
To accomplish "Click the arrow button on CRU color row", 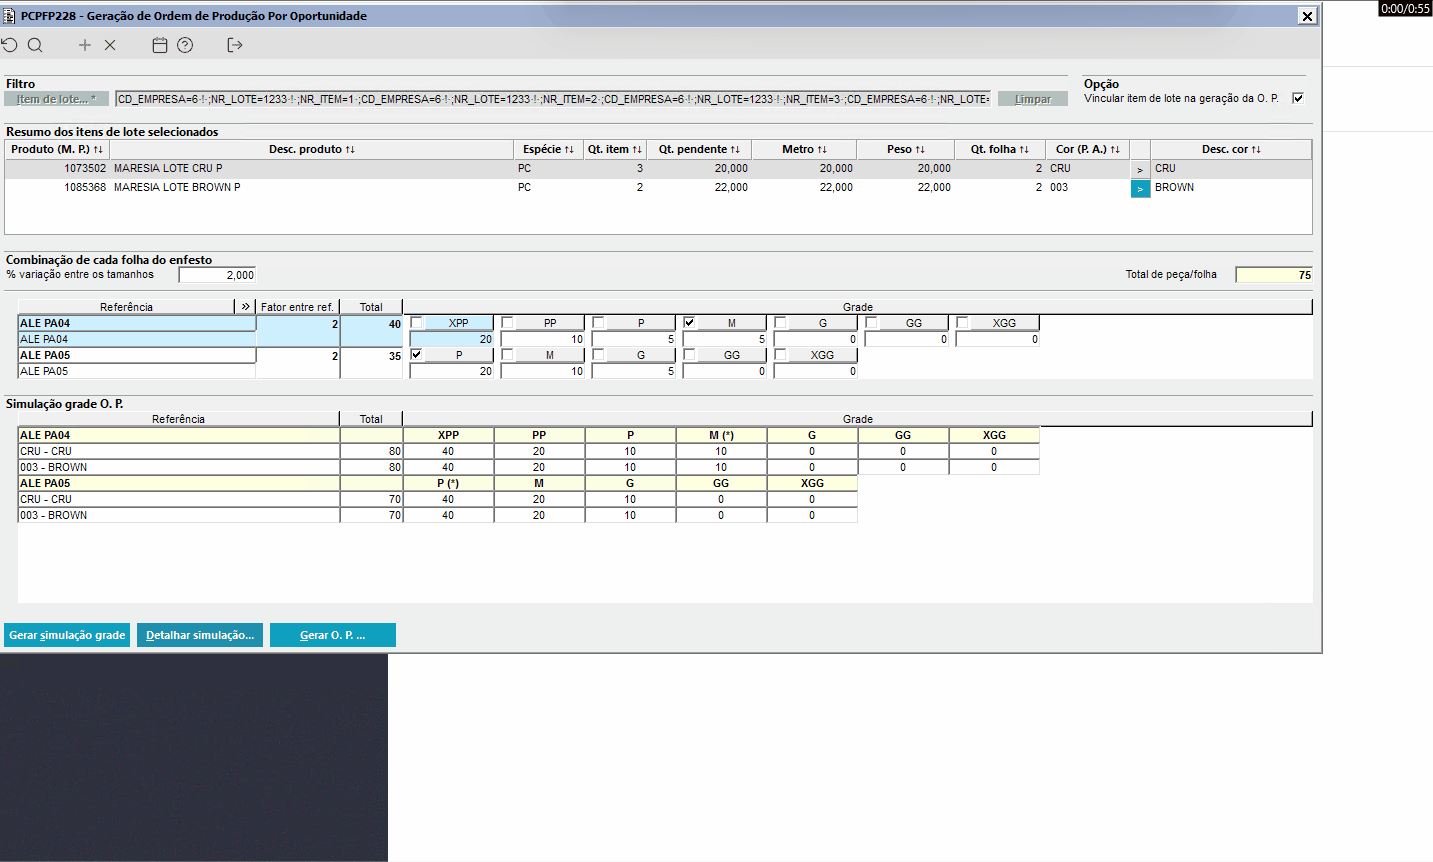I will pos(1140,169).
